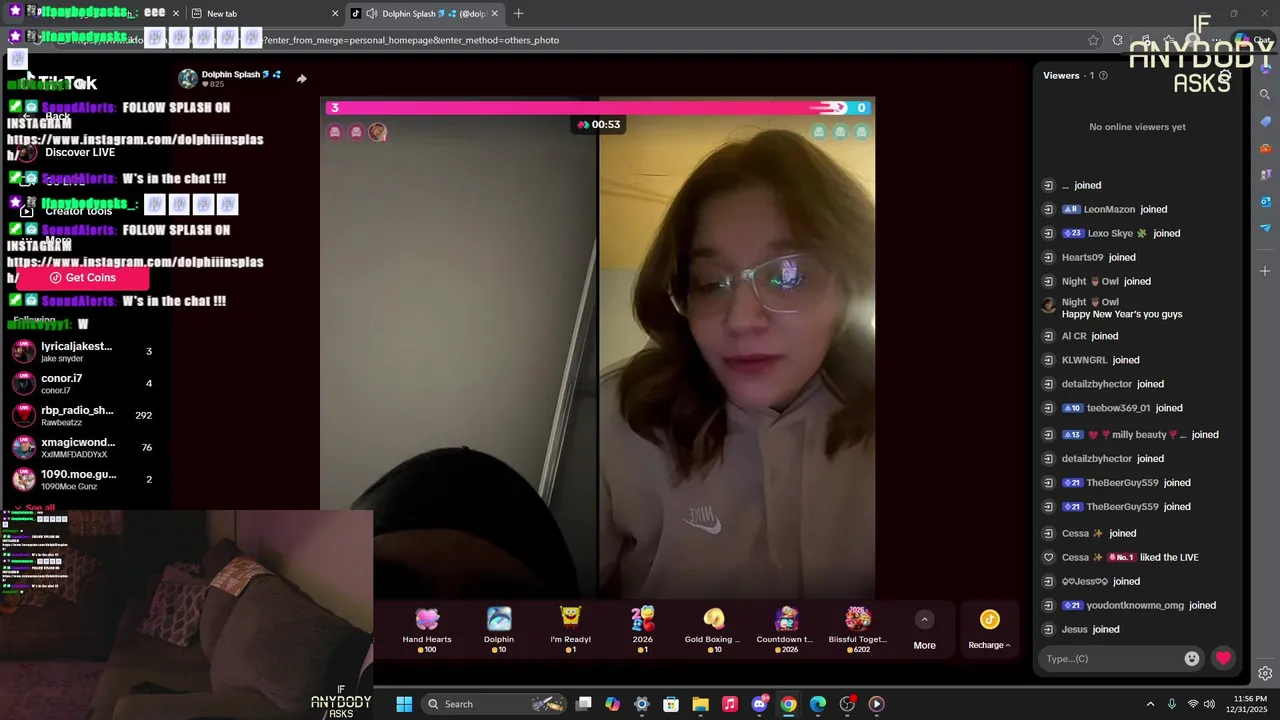Open conor.i7 live from Following list
This screenshot has width=1280, height=720.
point(84,383)
